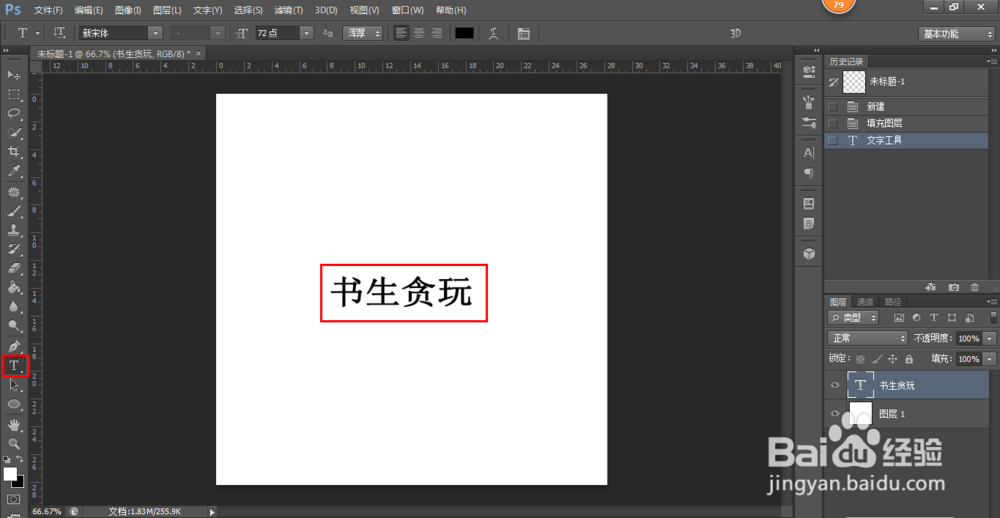Image resolution: width=1000 pixels, height=518 pixels.
Task: Open the layer filter type dropdown 类型
Action: coord(853,317)
